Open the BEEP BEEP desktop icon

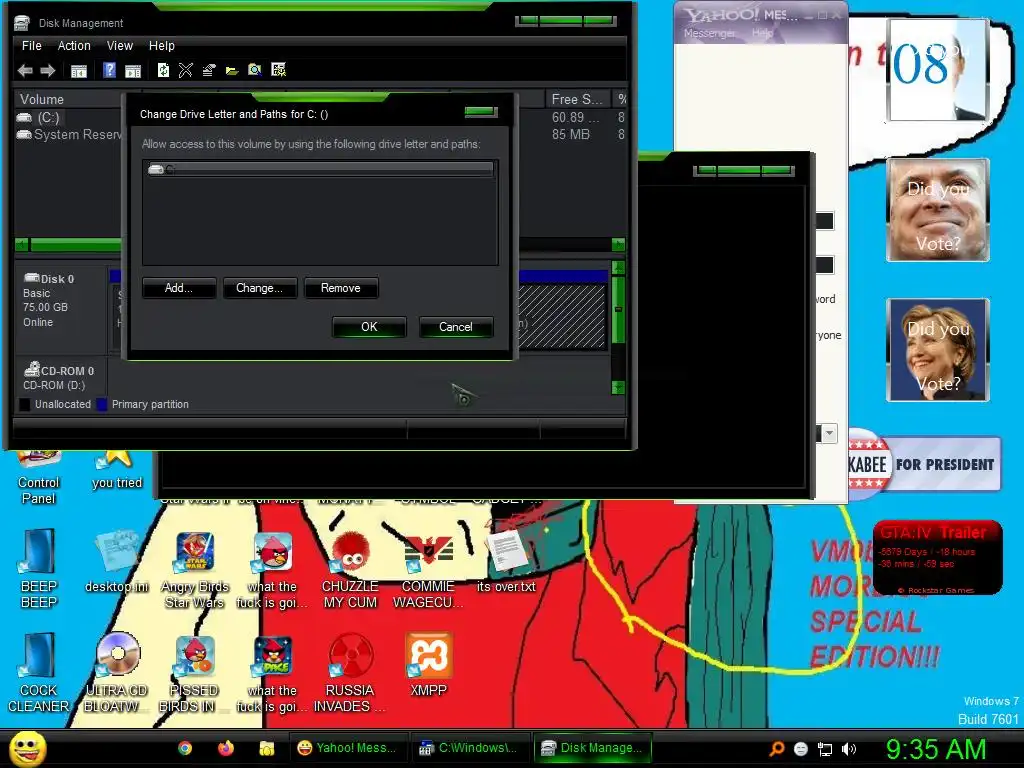coord(39,569)
